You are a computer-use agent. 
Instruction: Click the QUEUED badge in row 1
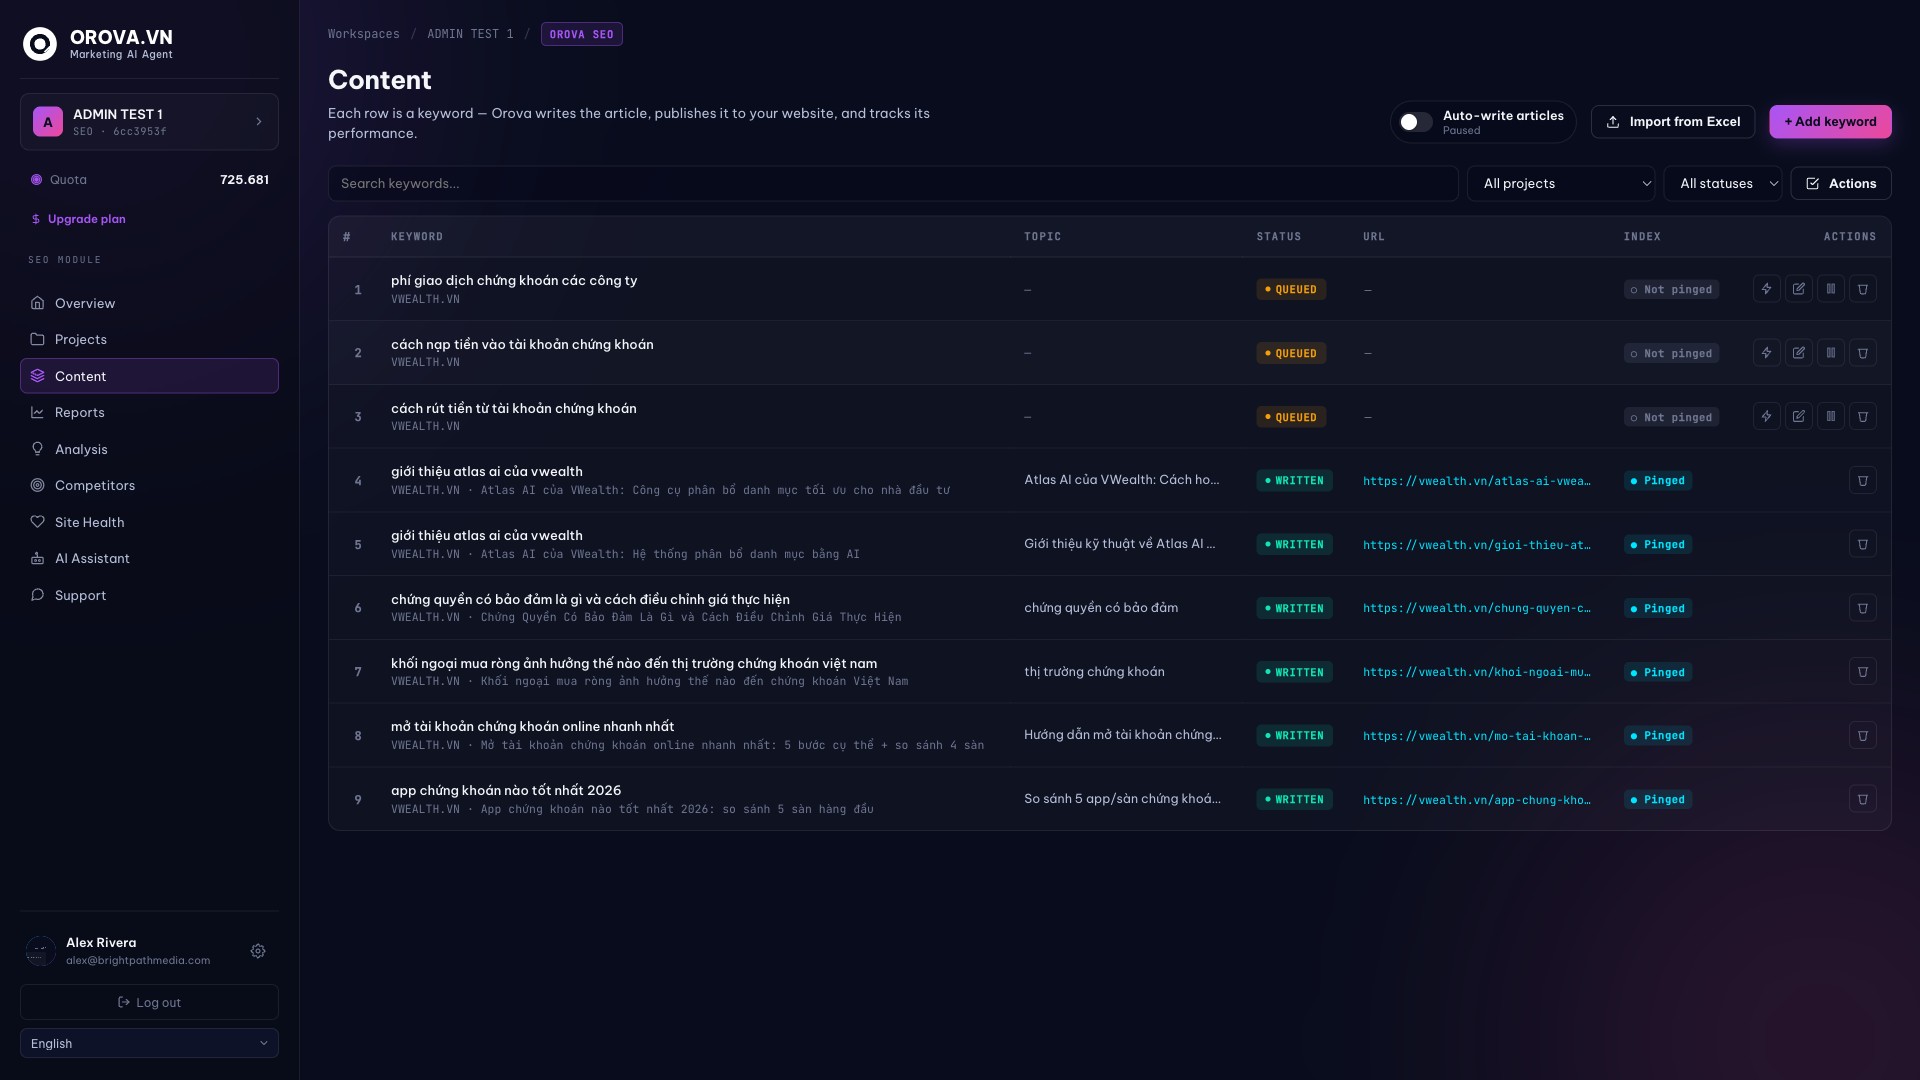[x=1291, y=290]
